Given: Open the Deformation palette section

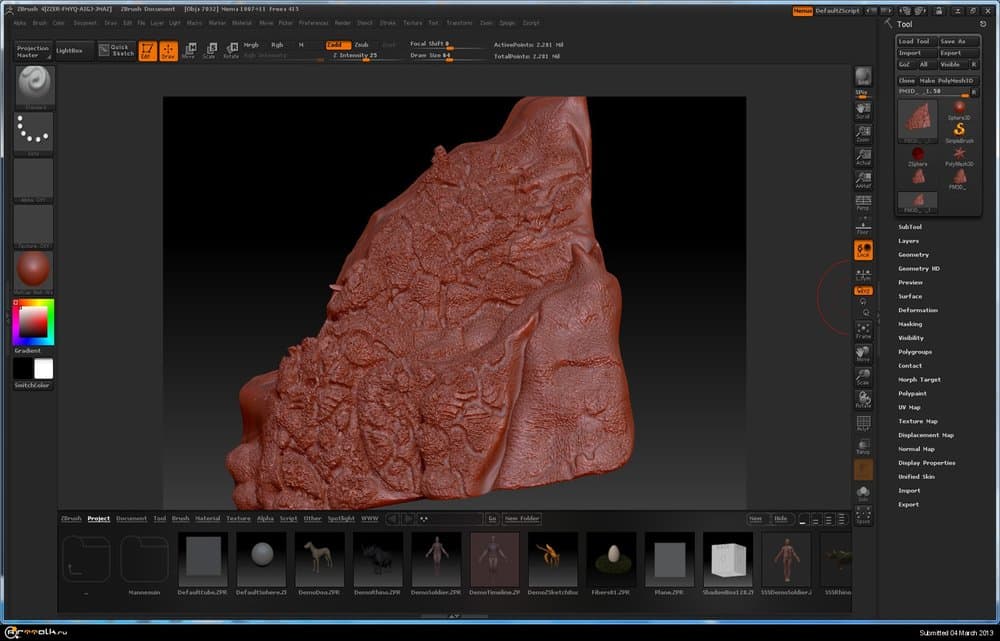Looking at the screenshot, I should coord(917,310).
